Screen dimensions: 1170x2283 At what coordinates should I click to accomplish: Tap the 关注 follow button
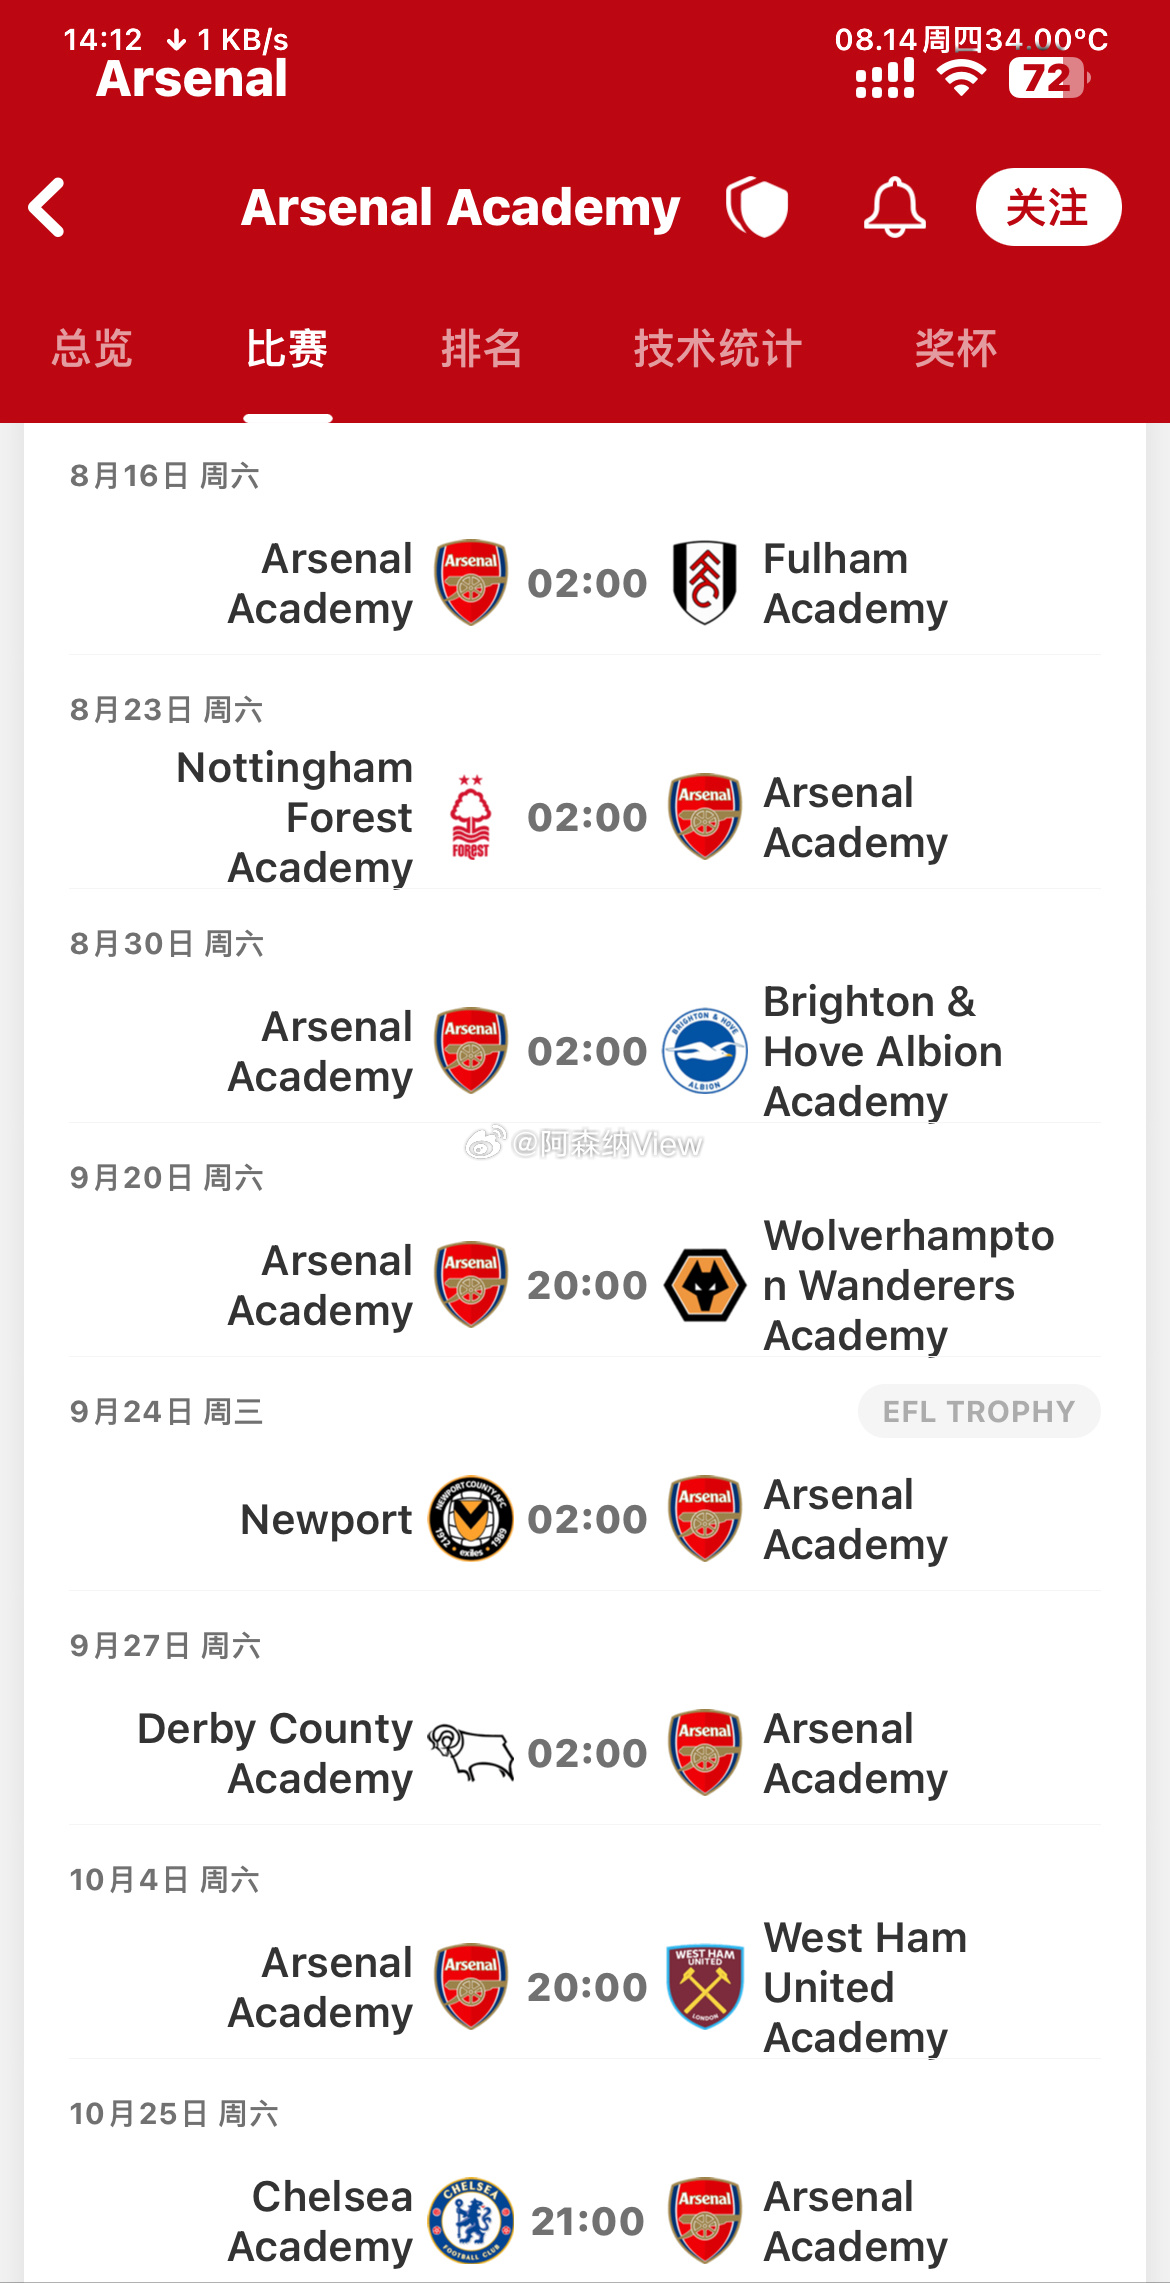(1048, 207)
